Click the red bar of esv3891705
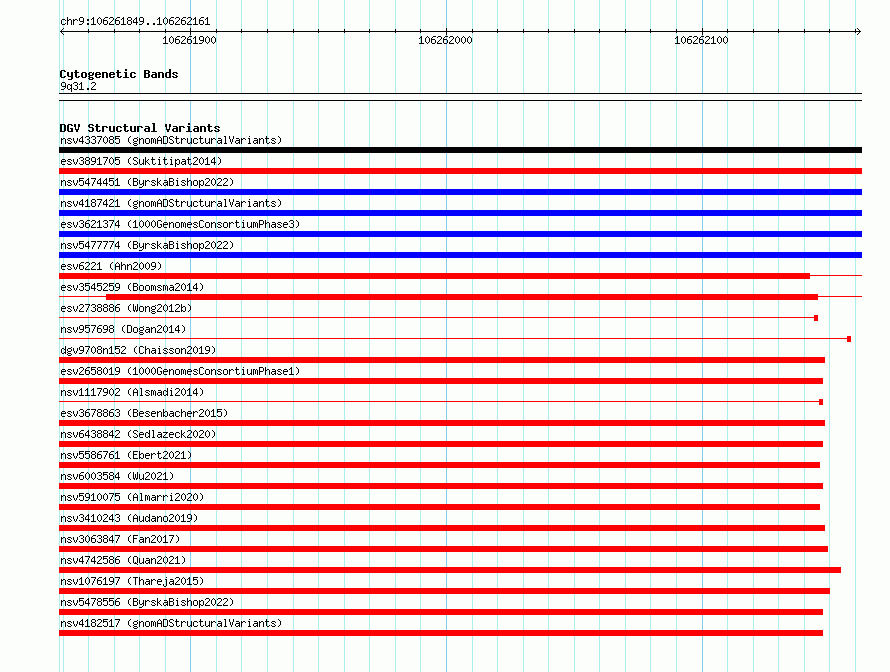890x672 pixels. point(460,171)
